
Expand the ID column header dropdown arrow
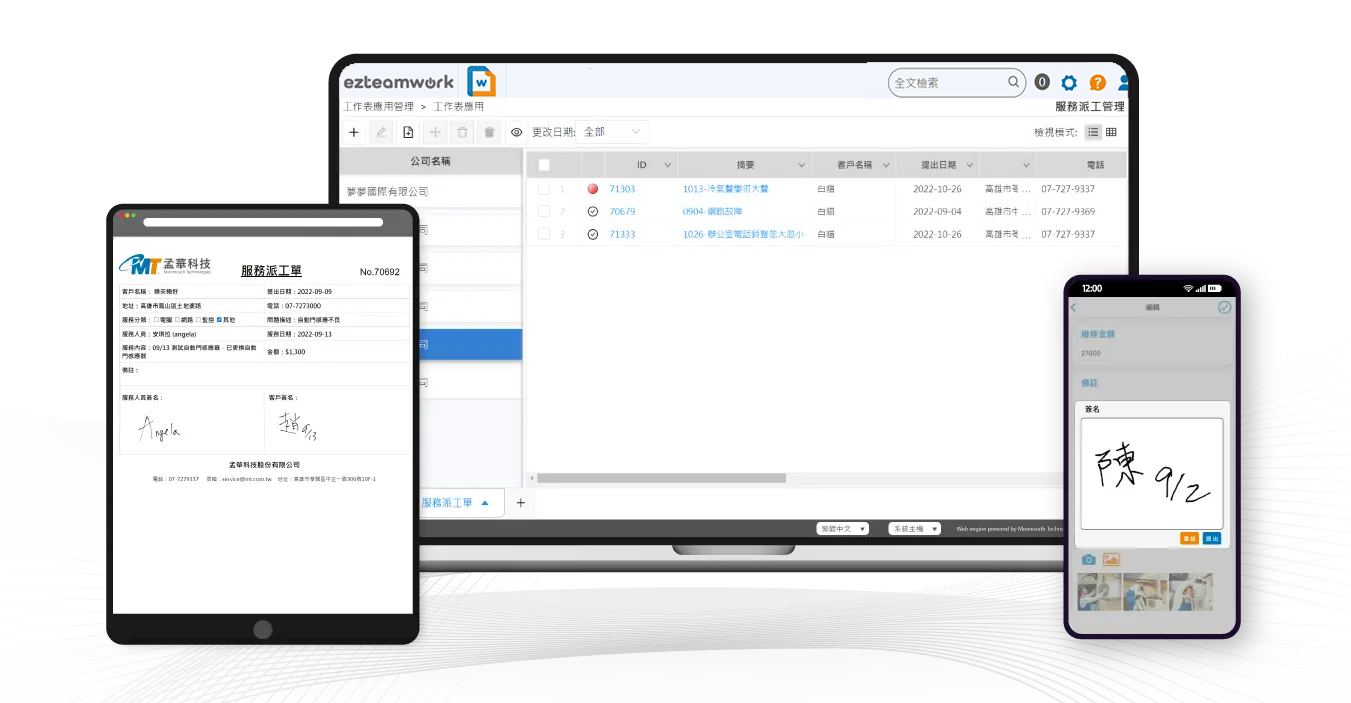point(667,165)
